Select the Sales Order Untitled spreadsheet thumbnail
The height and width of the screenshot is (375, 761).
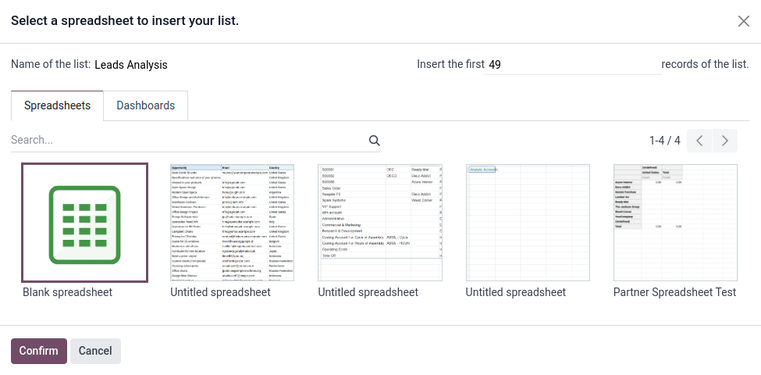pos(380,223)
